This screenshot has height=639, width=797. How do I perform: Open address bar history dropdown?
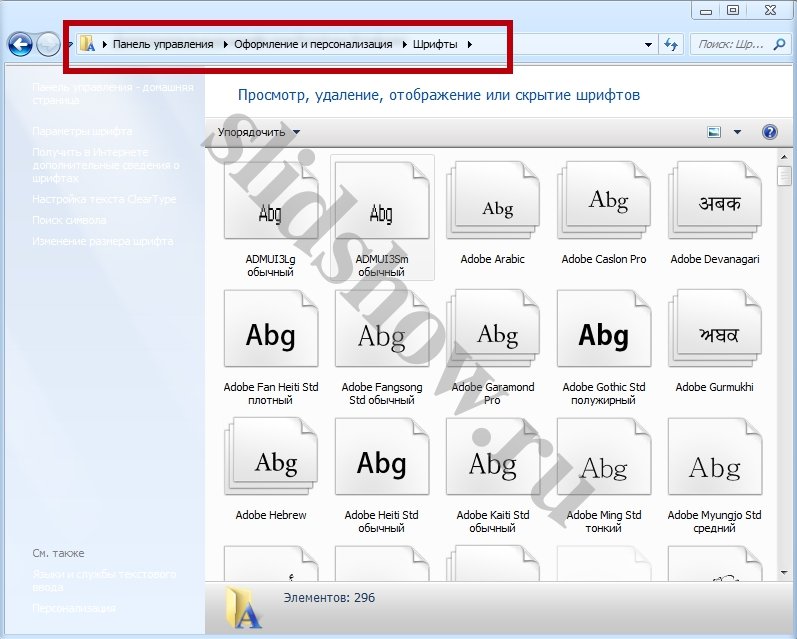[648, 45]
